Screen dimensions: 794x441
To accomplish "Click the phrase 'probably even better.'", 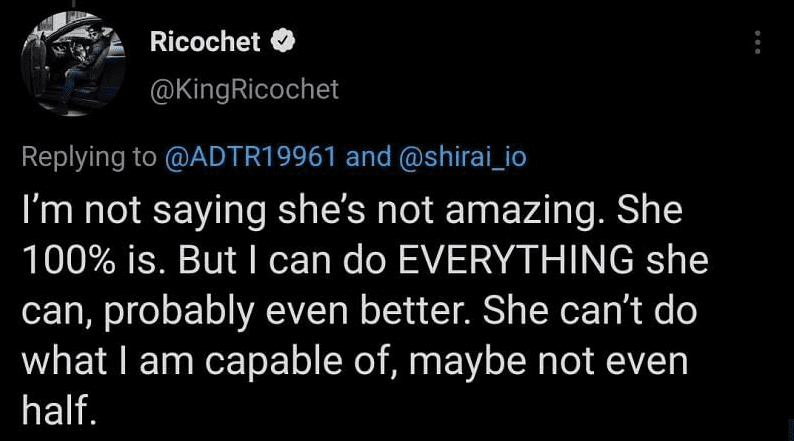I will pyautogui.click(x=288, y=312).
